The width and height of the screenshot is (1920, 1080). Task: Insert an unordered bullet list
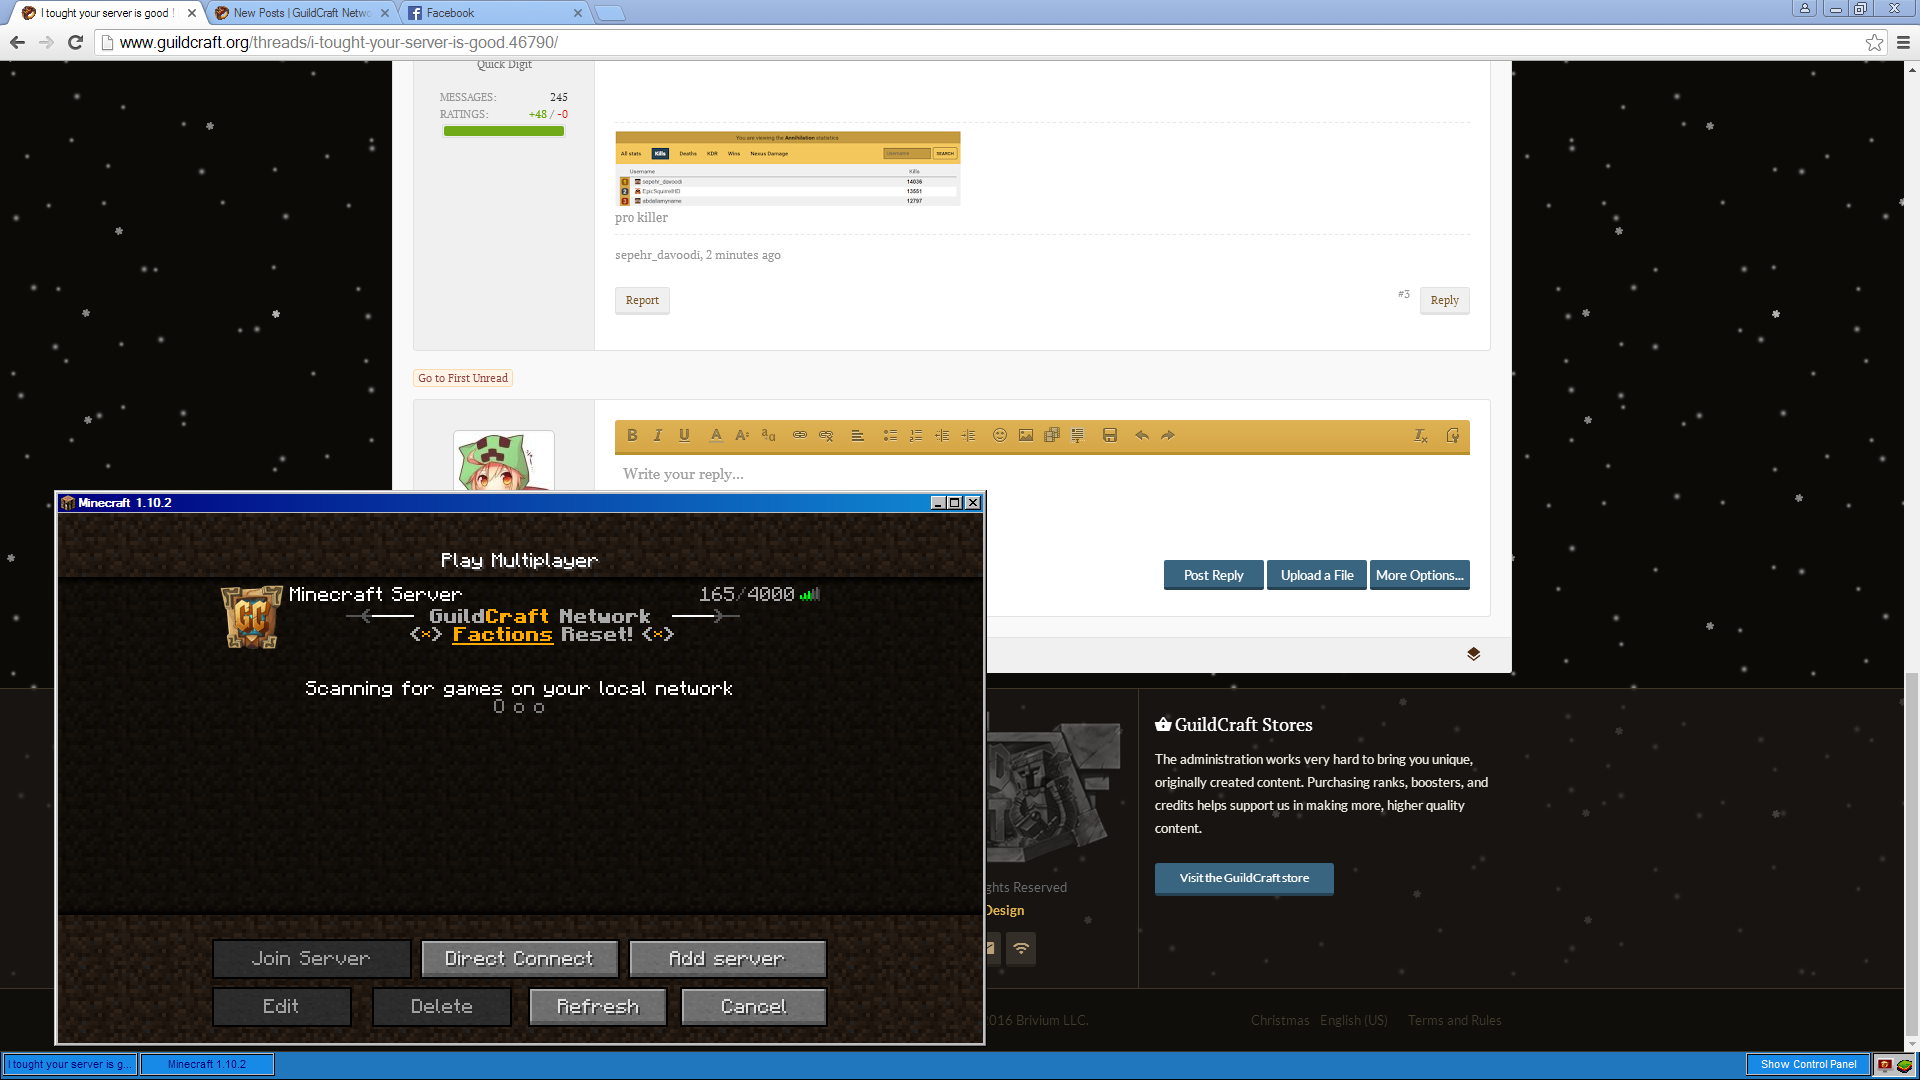click(890, 435)
